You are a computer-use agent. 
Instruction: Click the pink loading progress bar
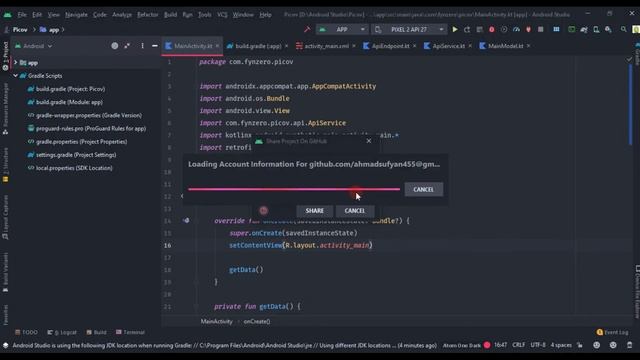(x=294, y=189)
